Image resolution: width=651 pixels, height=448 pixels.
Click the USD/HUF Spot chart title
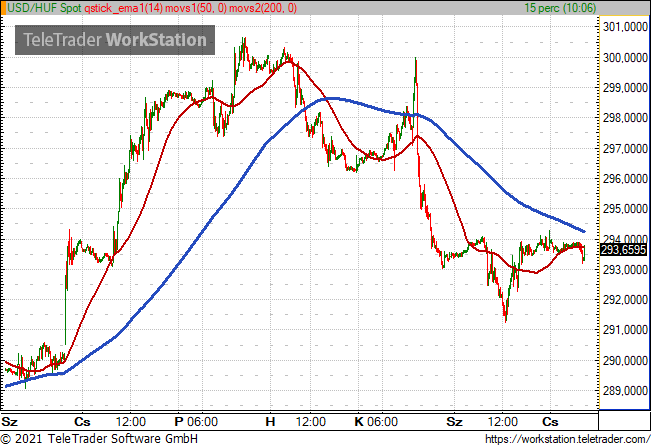[44, 8]
